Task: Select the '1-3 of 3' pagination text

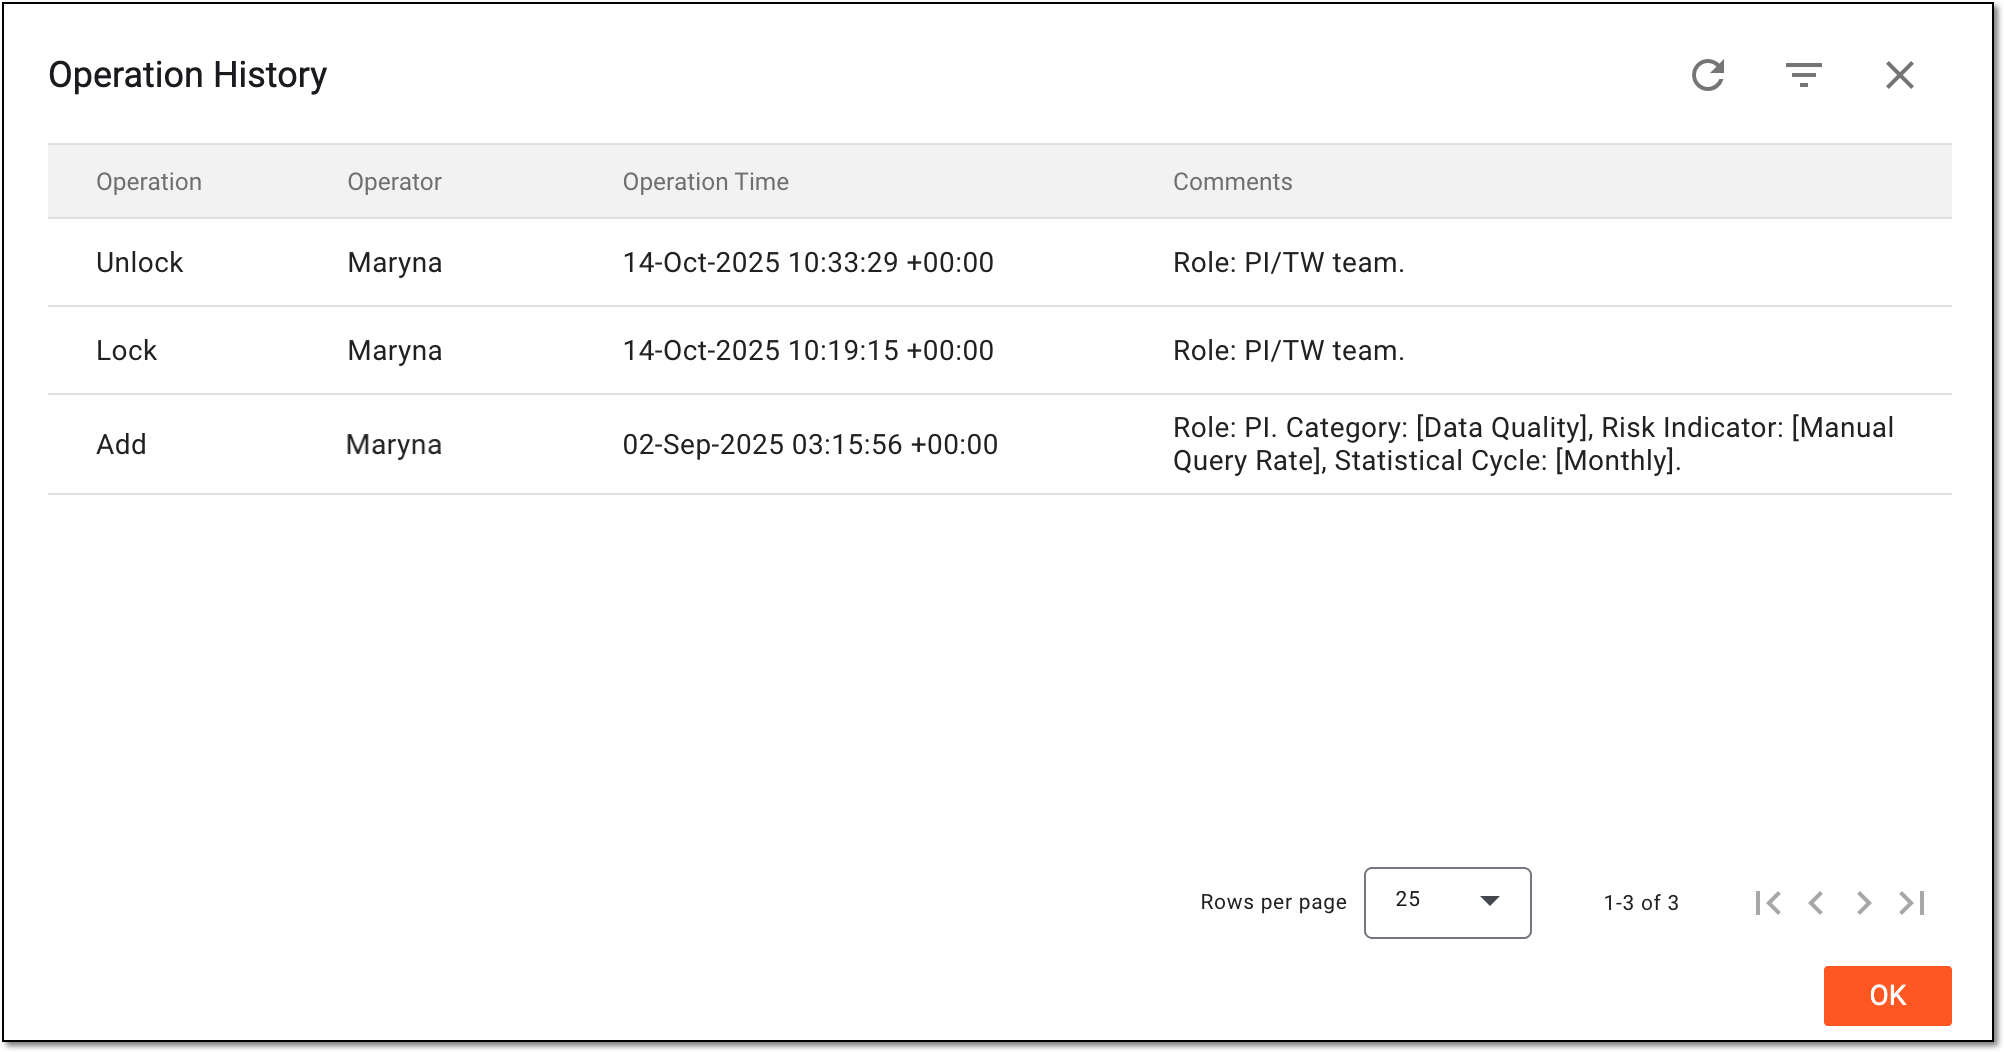Action: [x=1641, y=903]
